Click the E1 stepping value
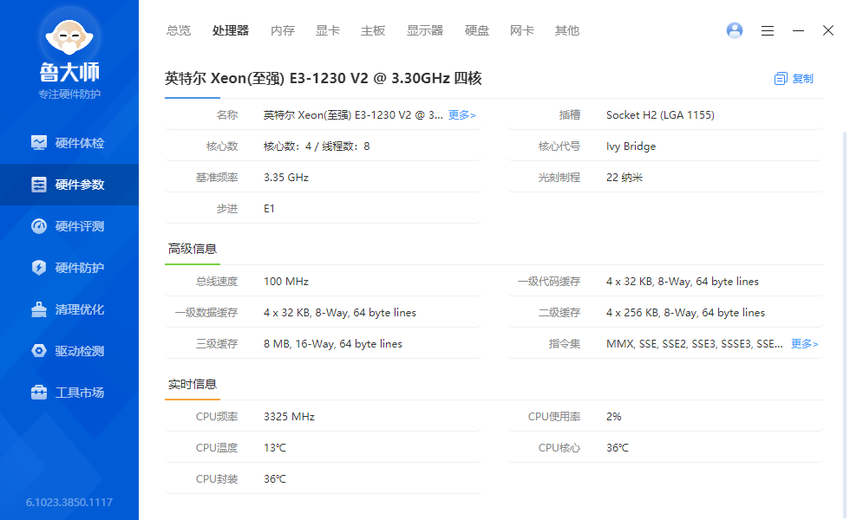The height and width of the screenshot is (520, 850). [269, 209]
